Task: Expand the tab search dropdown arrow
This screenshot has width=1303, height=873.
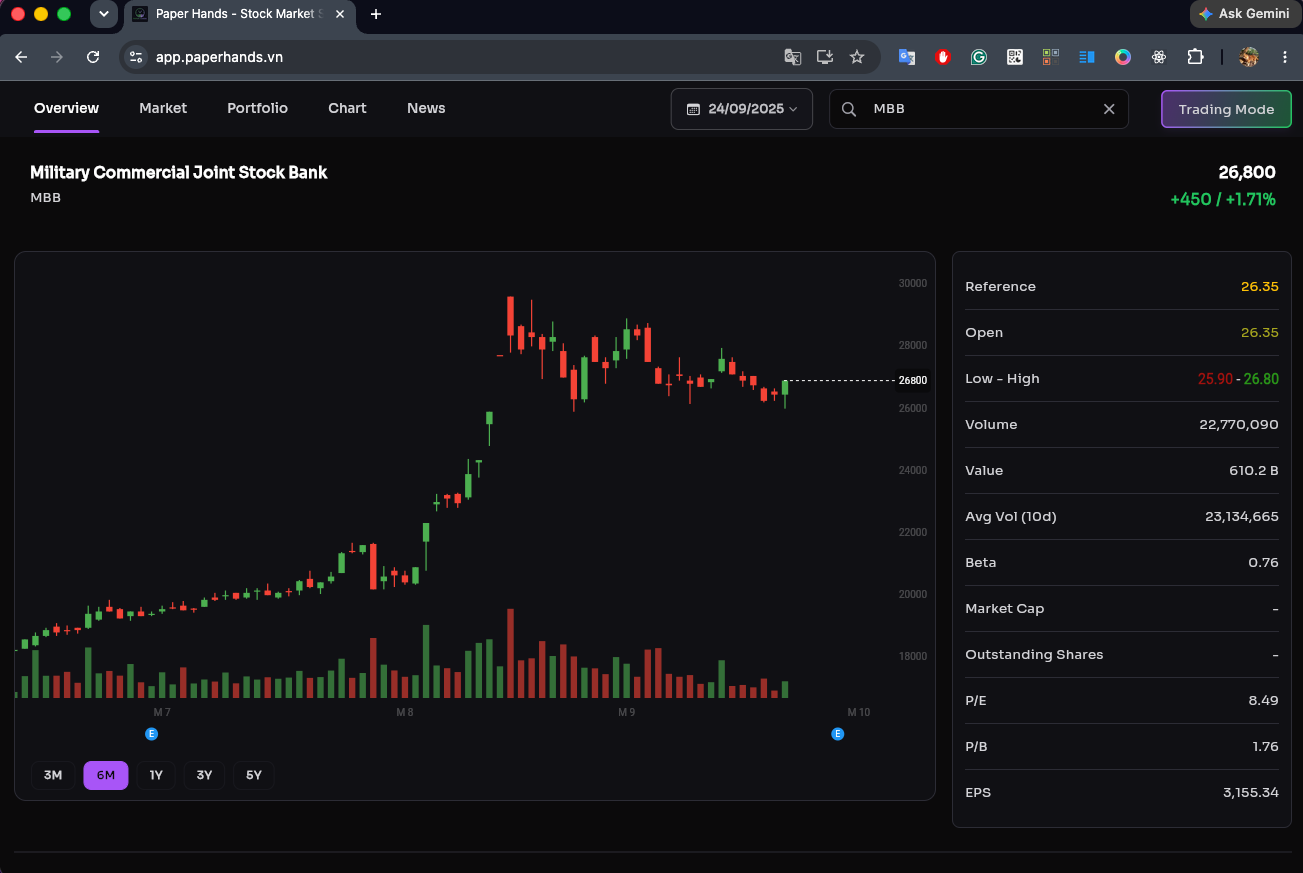Action: tap(103, 14)
